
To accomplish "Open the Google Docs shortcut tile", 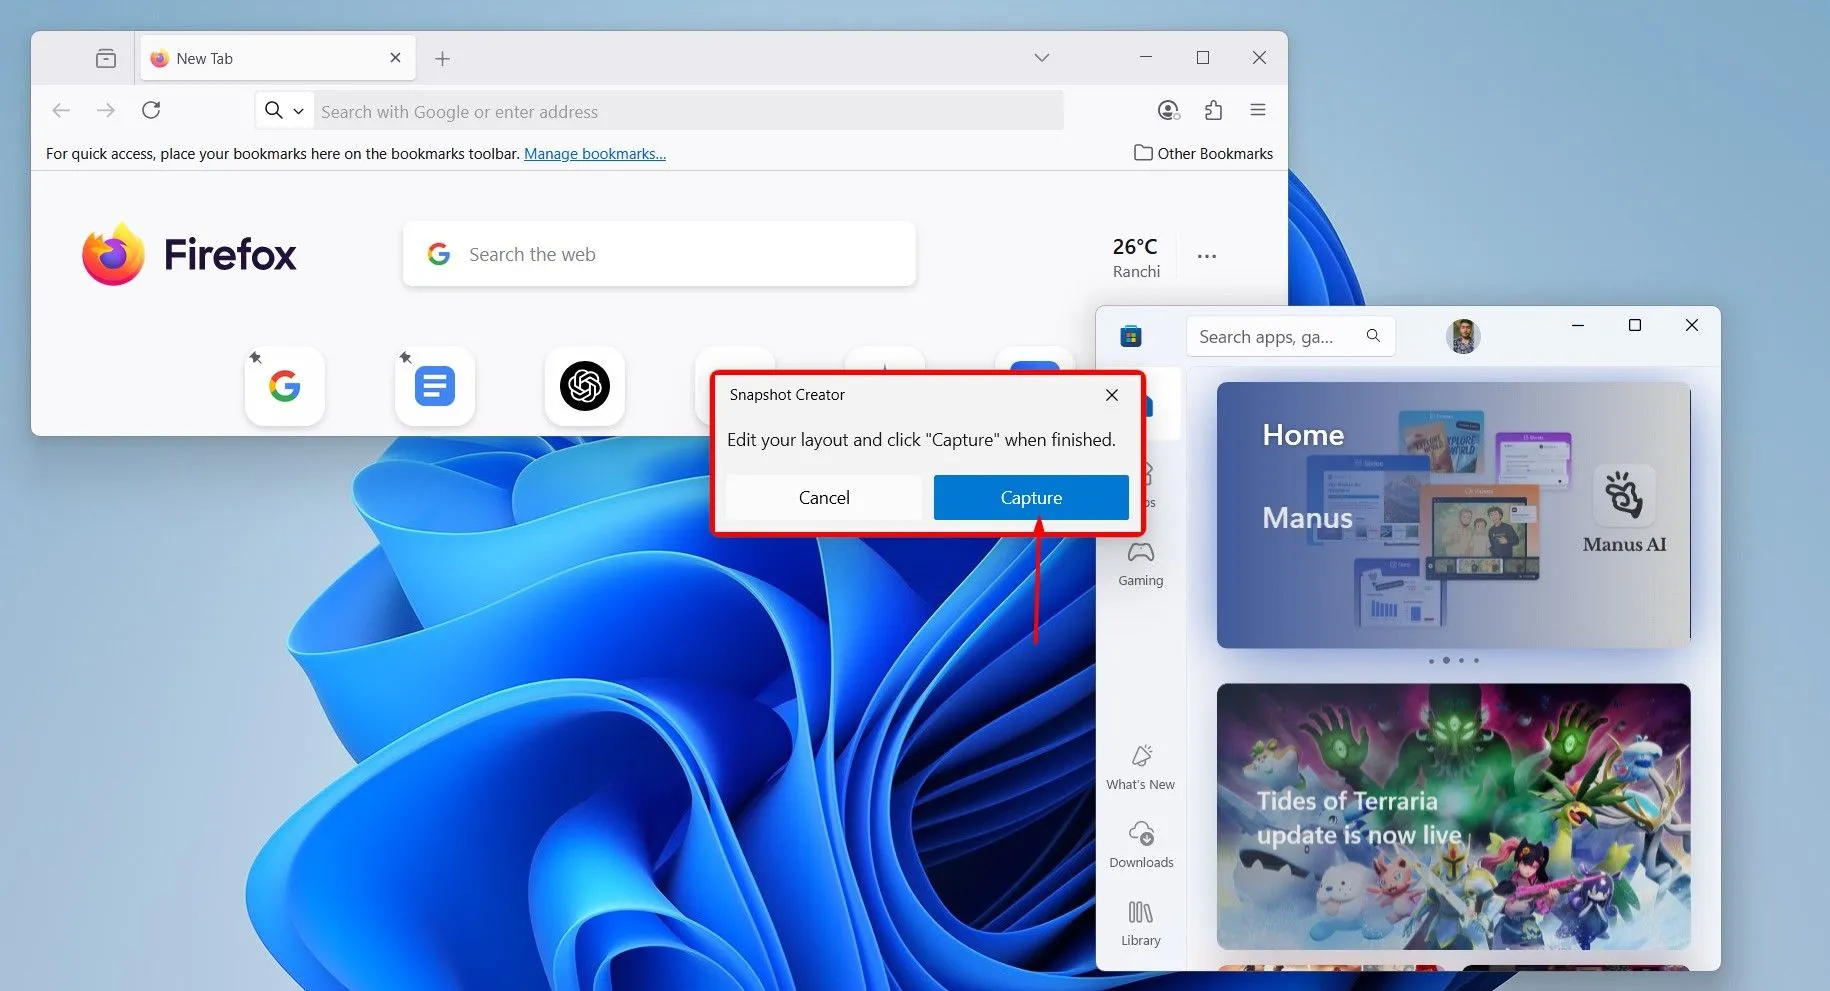I will tap(435, 387).
